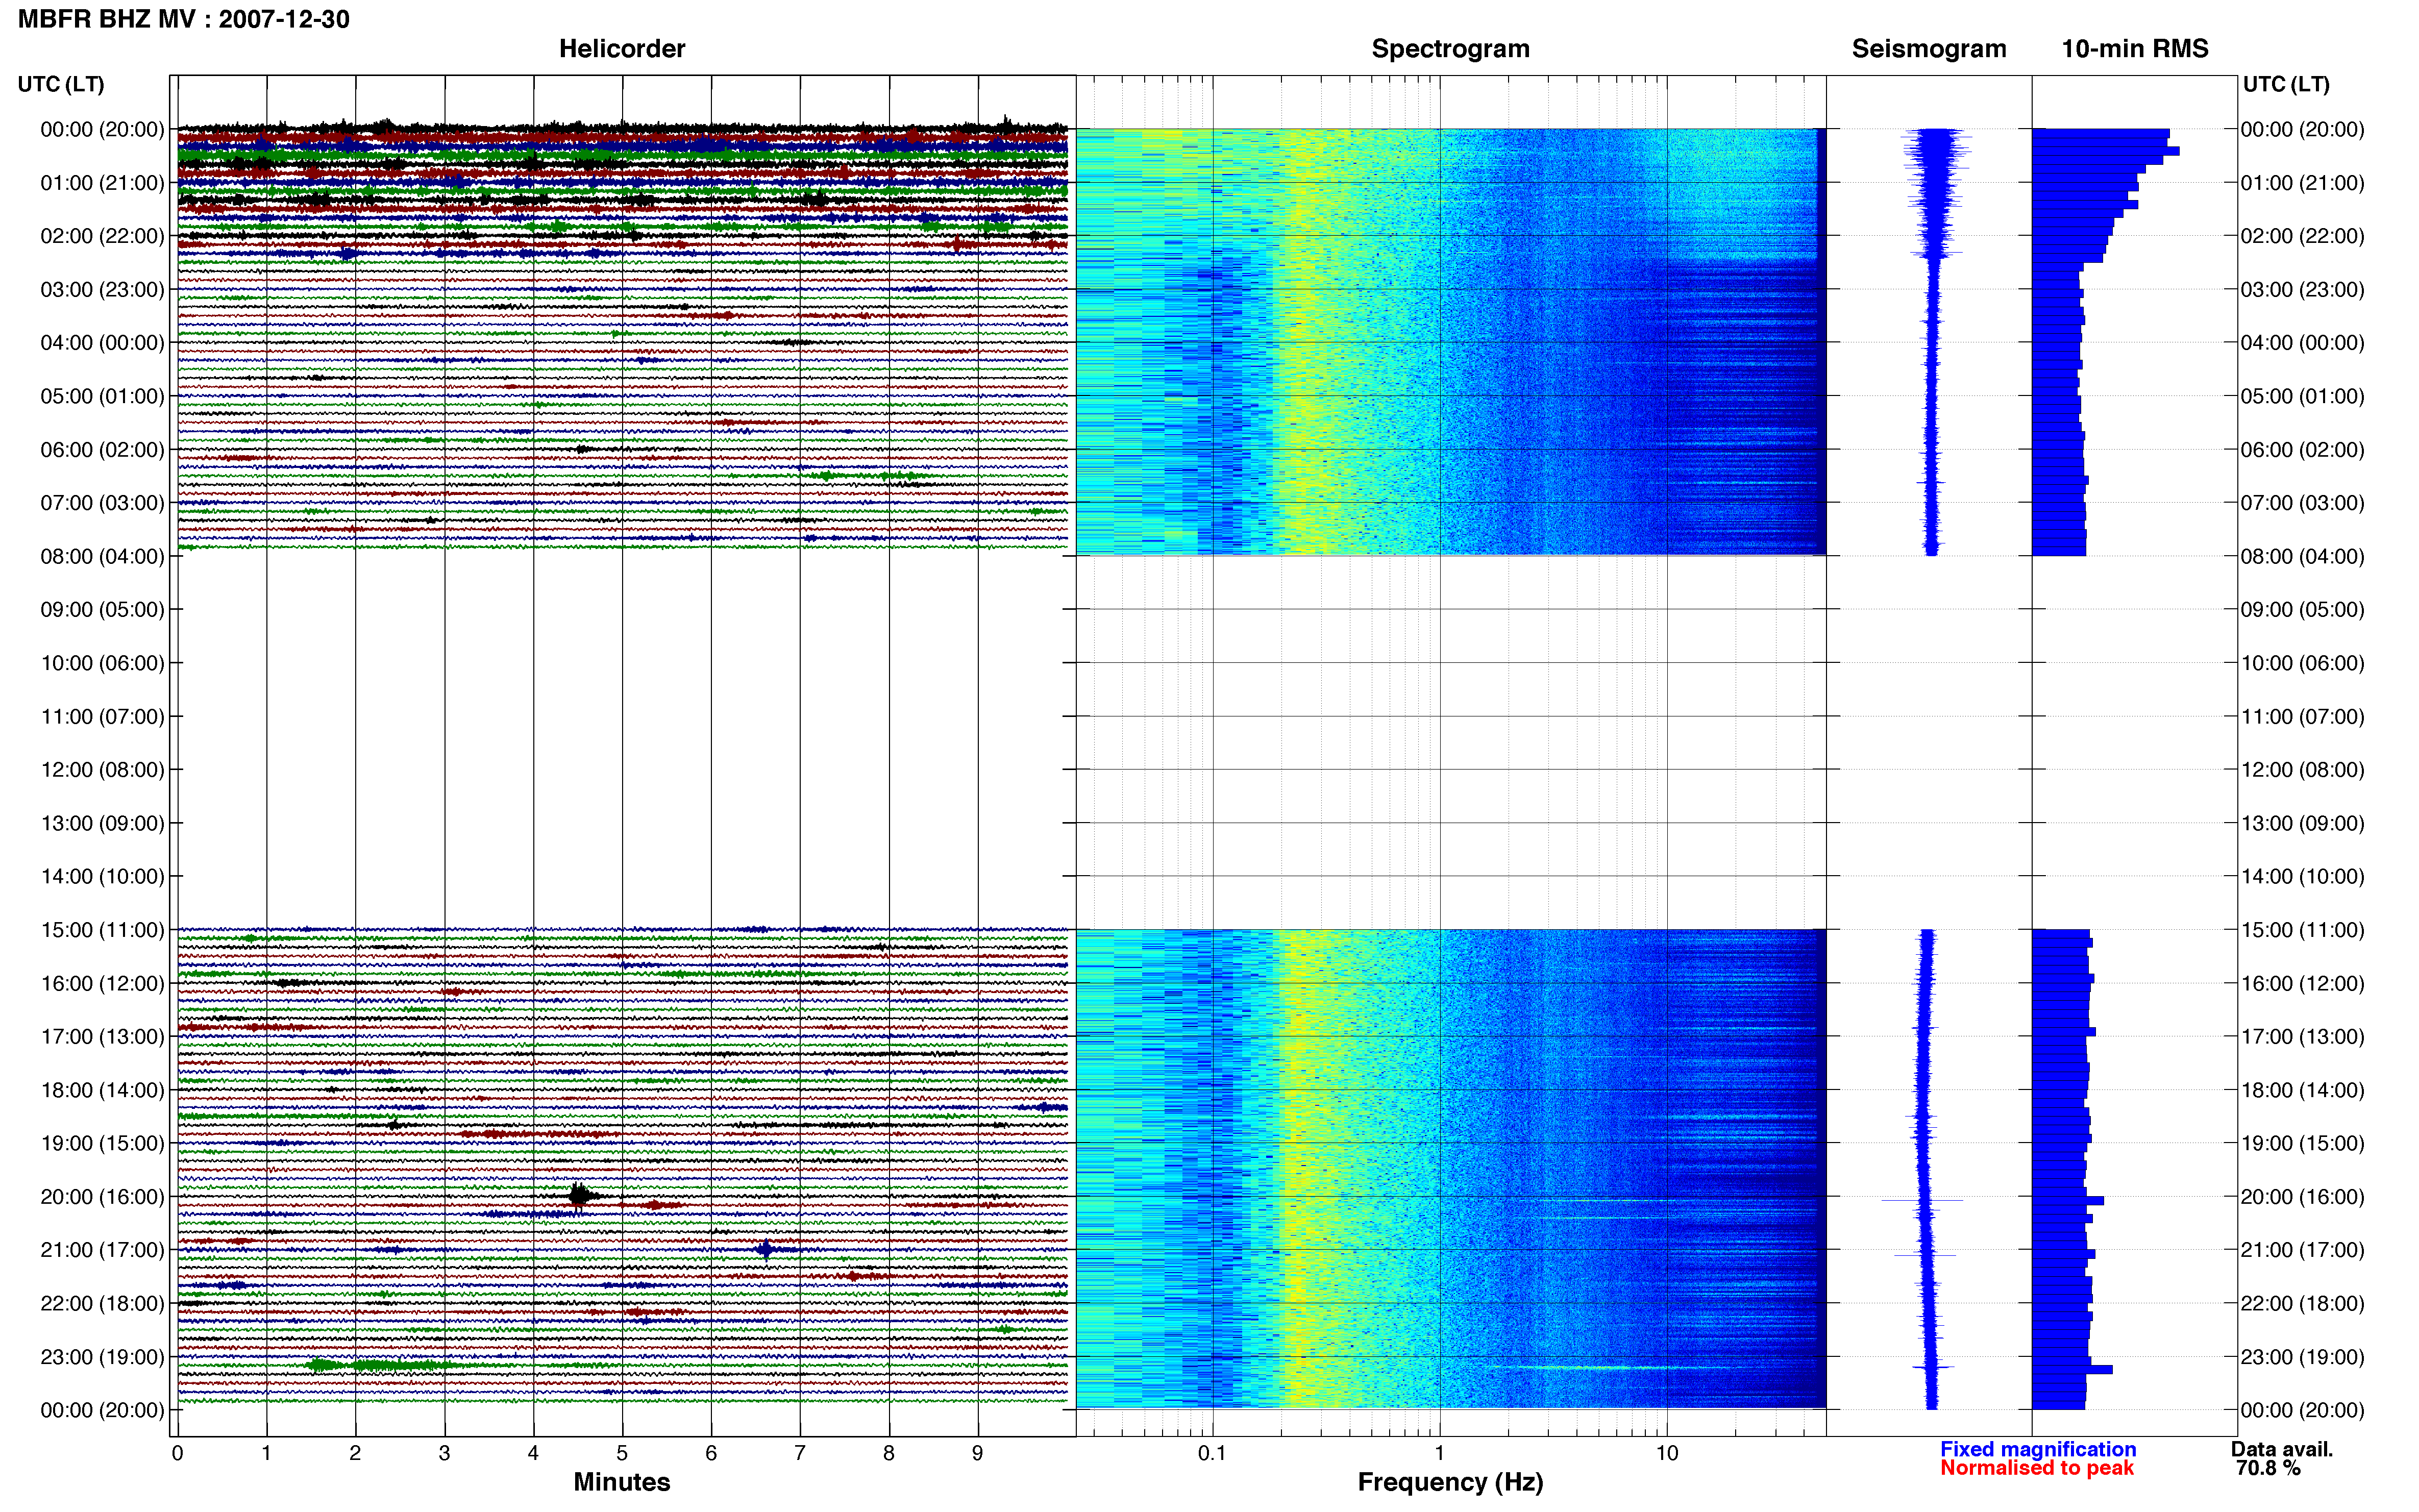Click RMS-side time label "09:00 (05:00)"
Viewport: 2419px width, 1512px height.
[x=2302, y=609]
